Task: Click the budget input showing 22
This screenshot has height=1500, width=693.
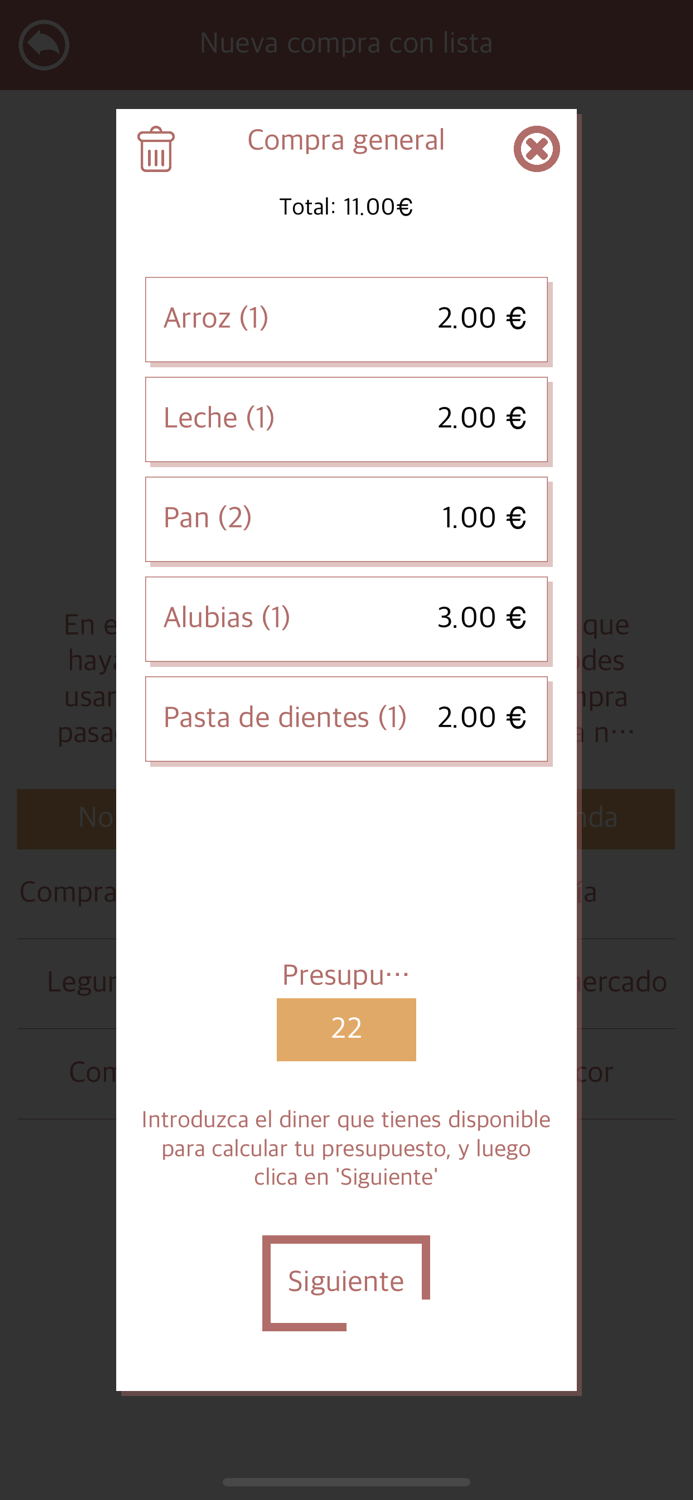Action: tap(346, 1029)
